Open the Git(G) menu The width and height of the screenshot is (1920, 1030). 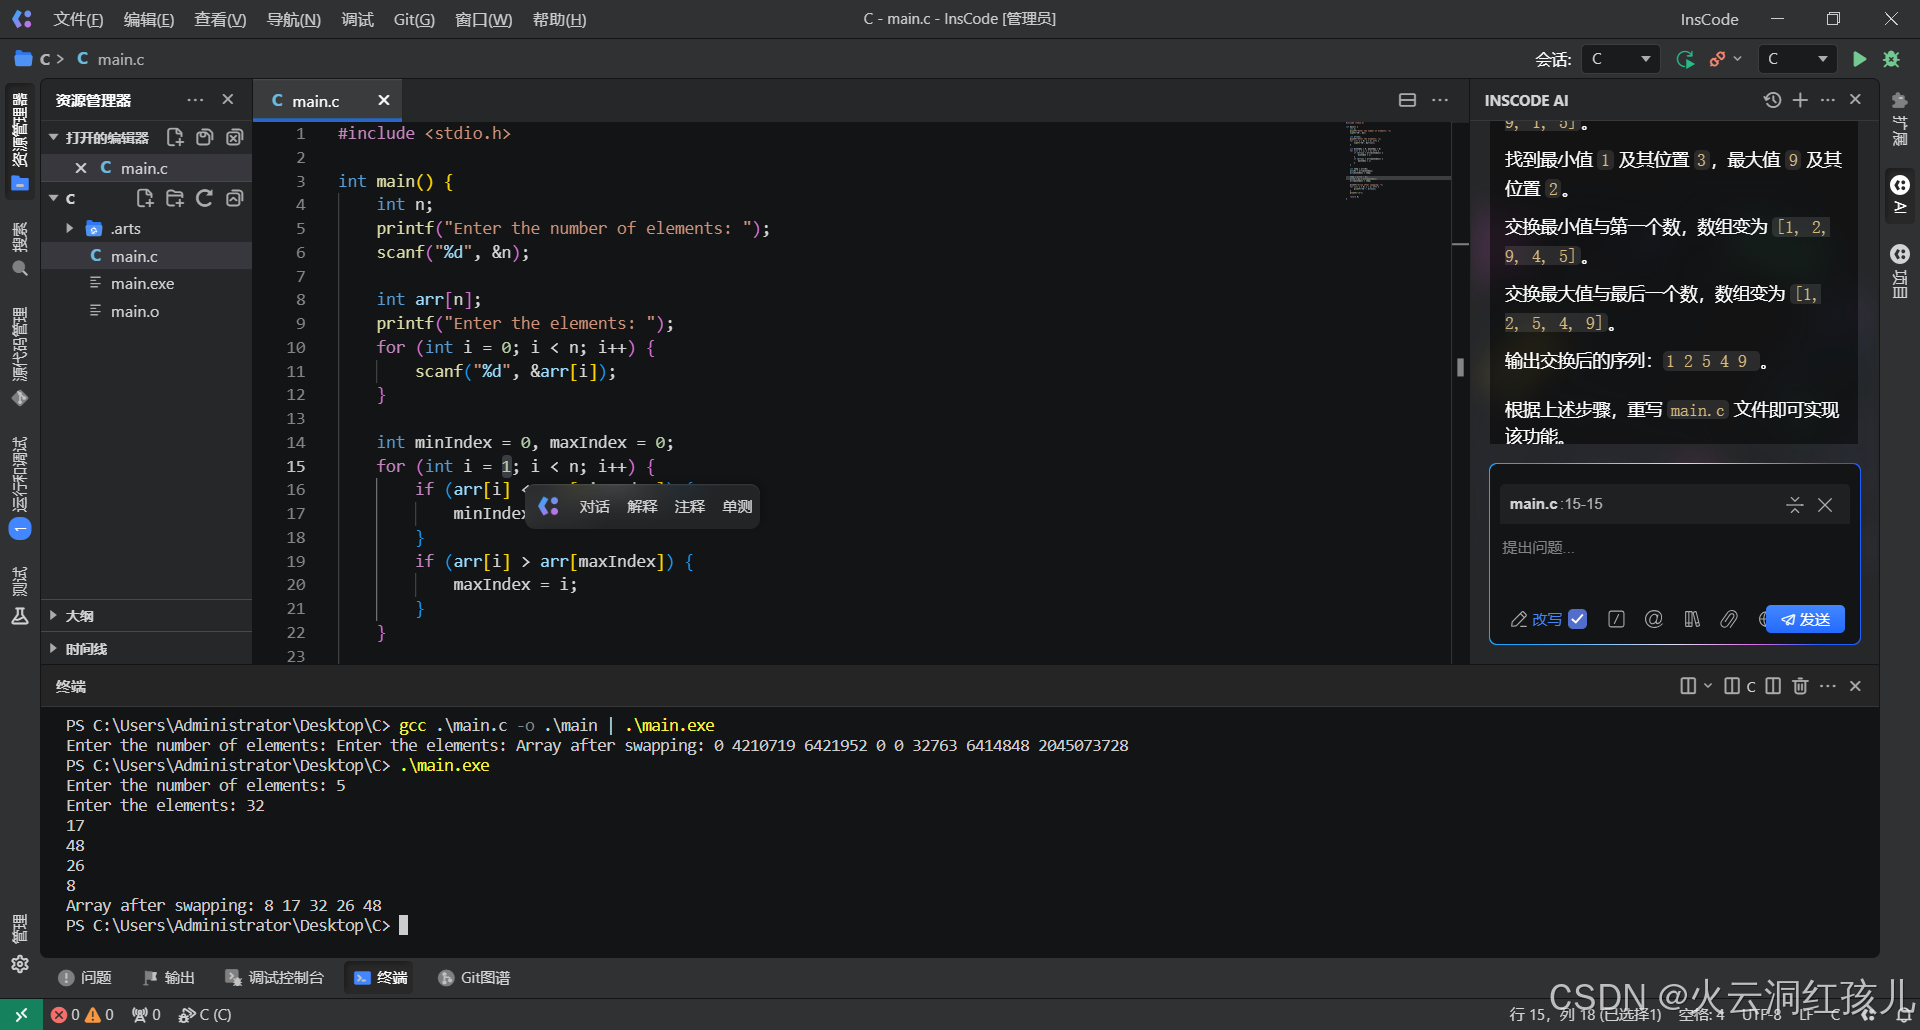(414, 19)
